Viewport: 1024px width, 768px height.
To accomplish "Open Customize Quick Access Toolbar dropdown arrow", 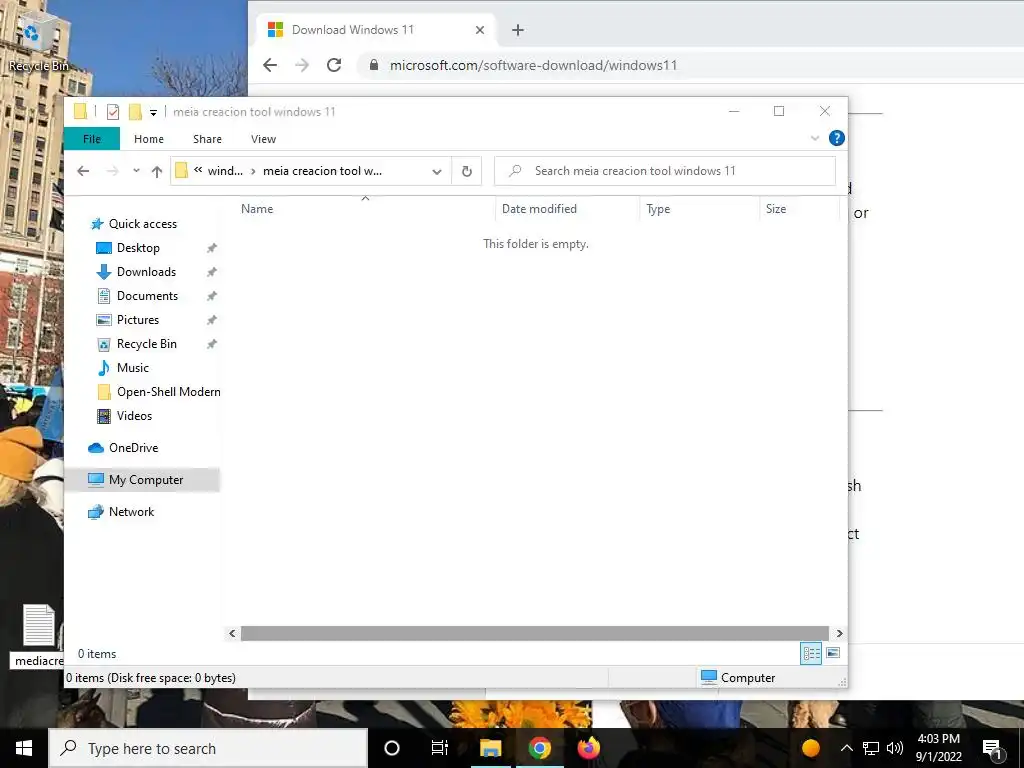I will [153, 112].
